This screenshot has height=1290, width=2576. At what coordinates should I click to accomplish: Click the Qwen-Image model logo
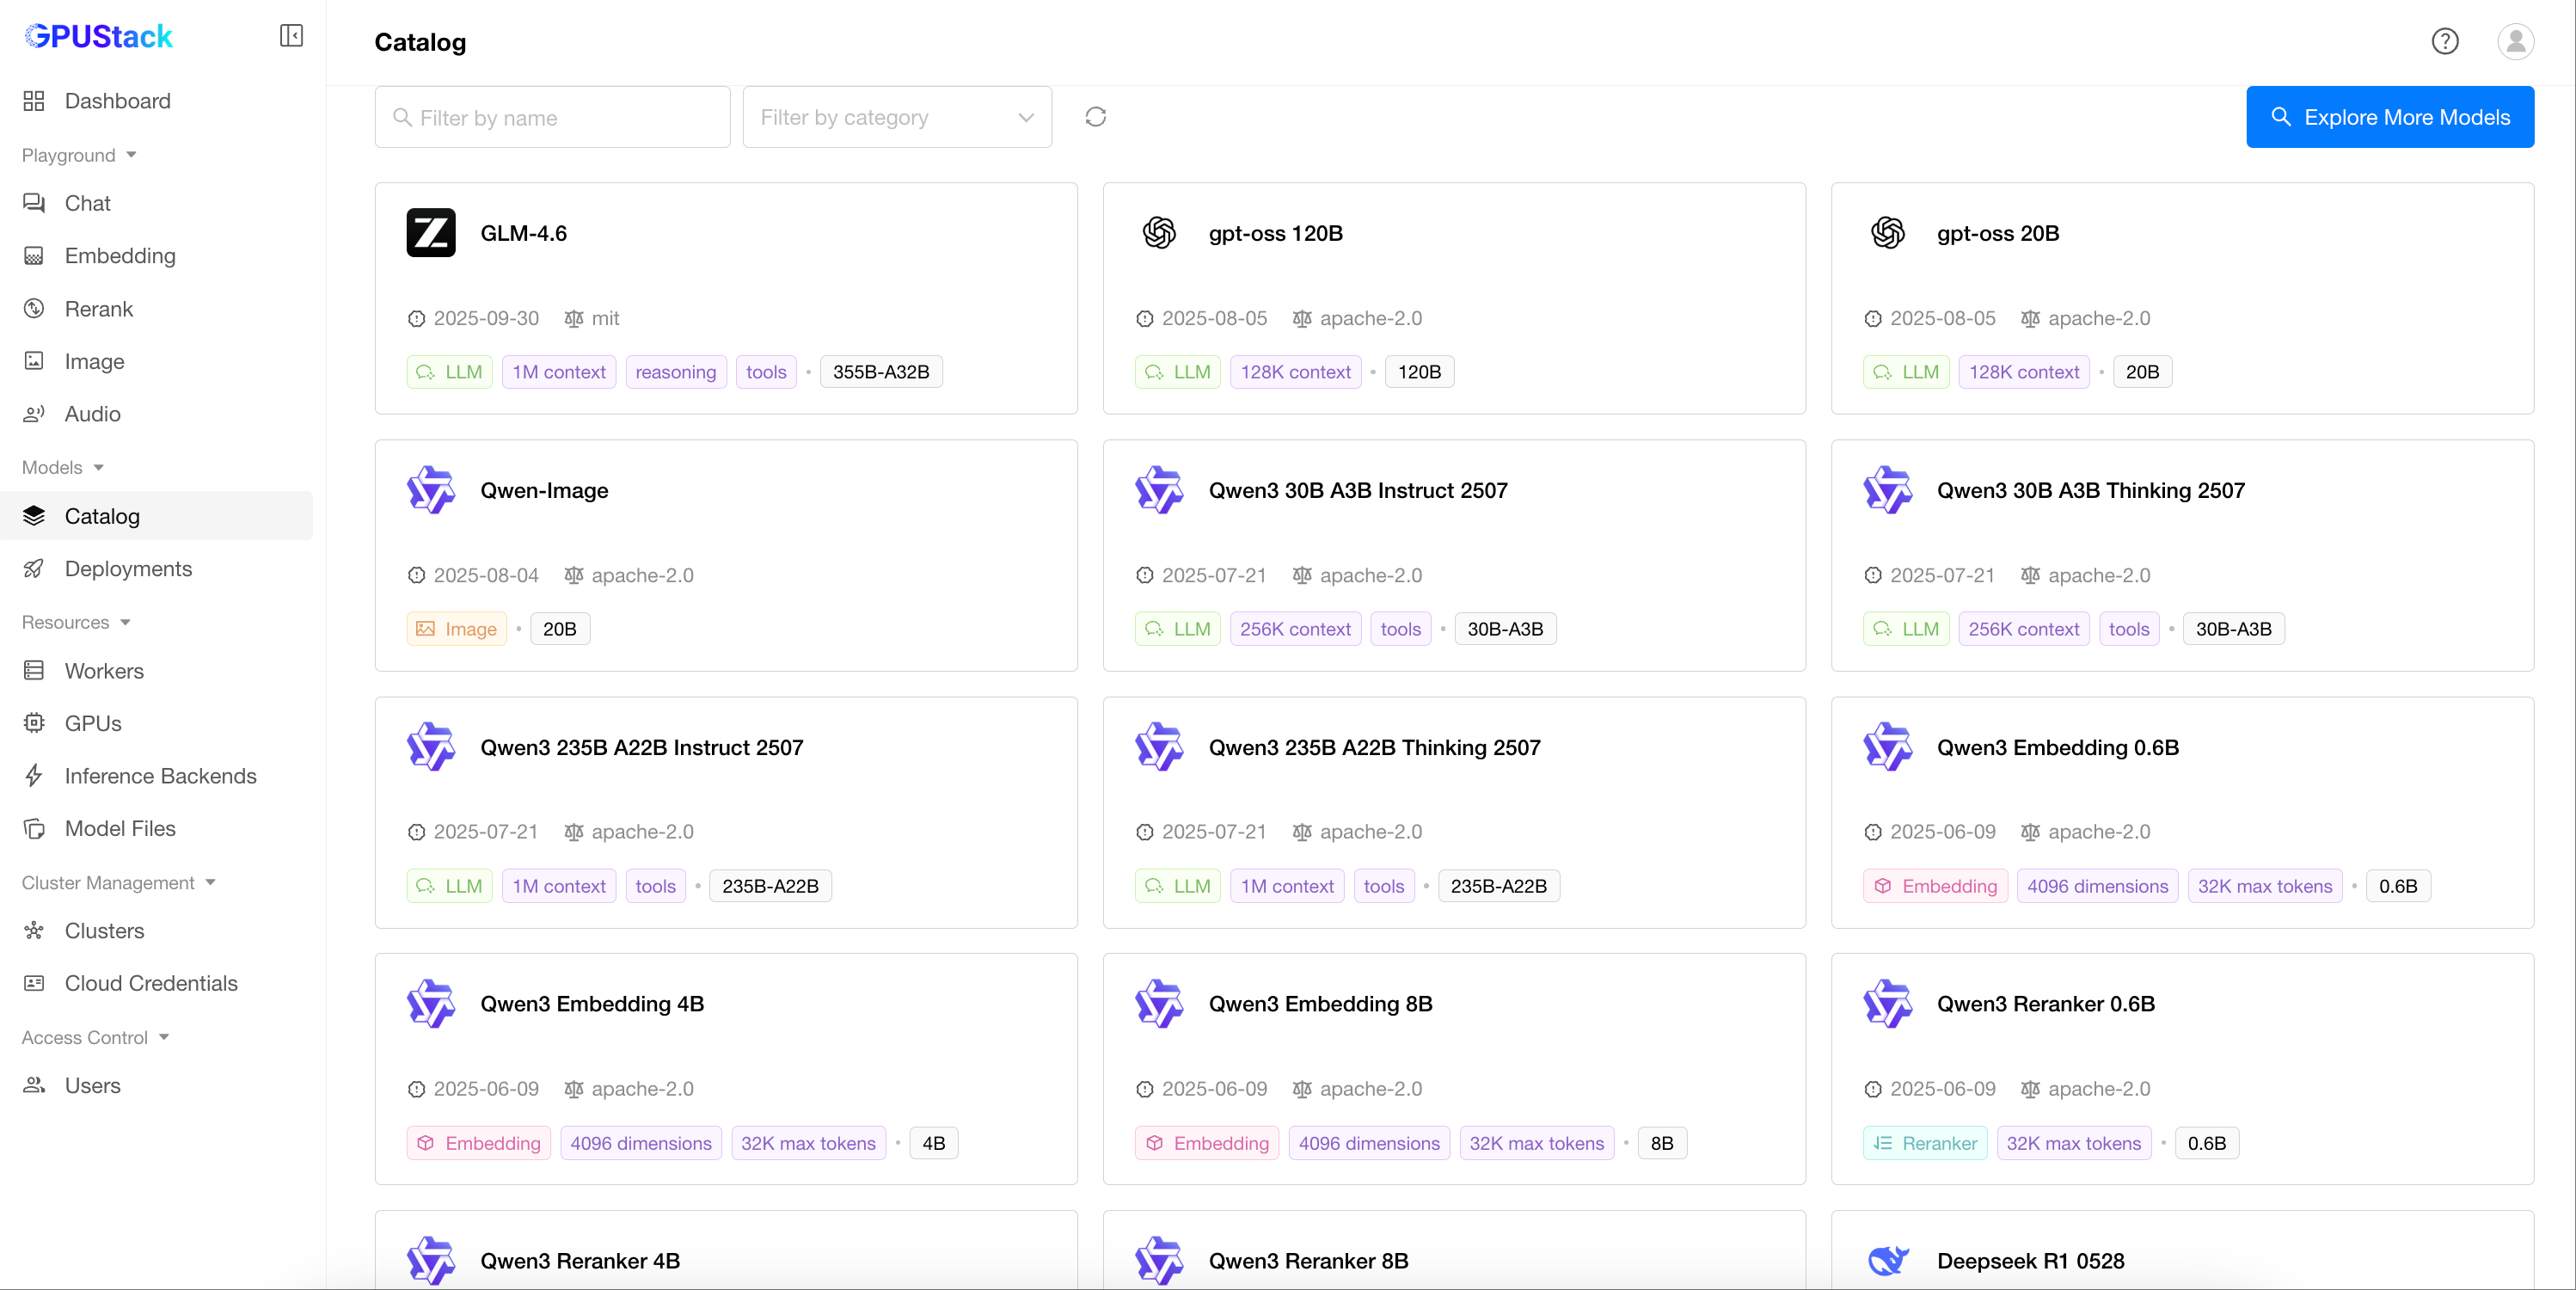pos(430,490)
